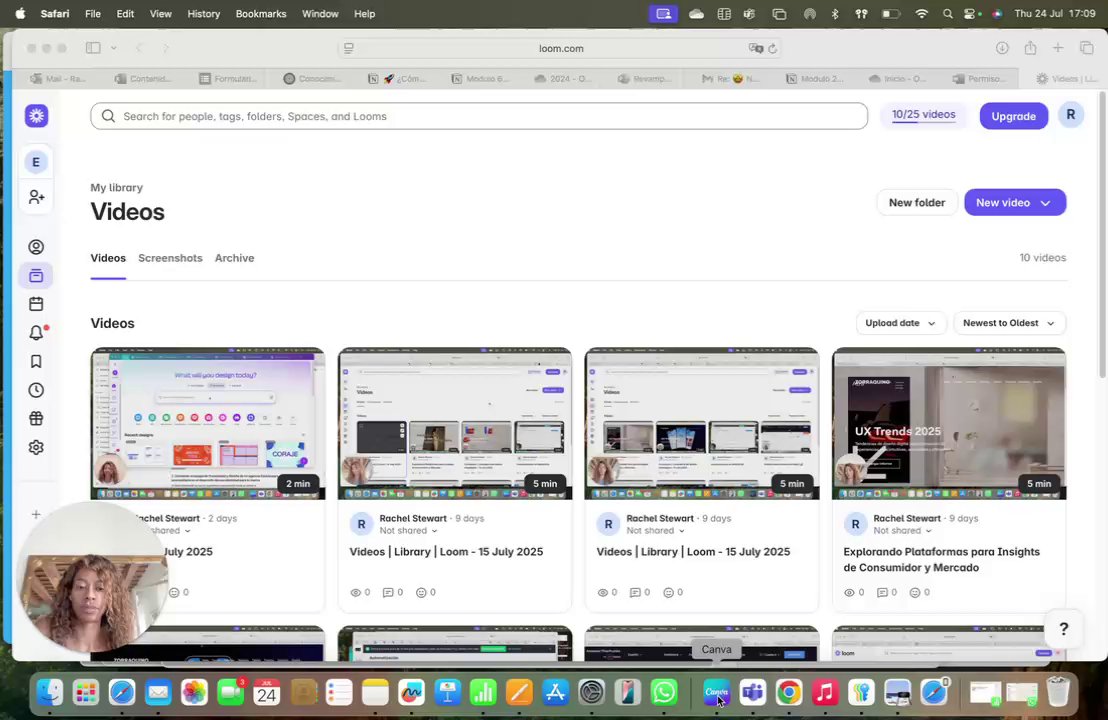1108x720 pixels.
Task: Click the plus icon in Loom sidebar
Action: 36,514
